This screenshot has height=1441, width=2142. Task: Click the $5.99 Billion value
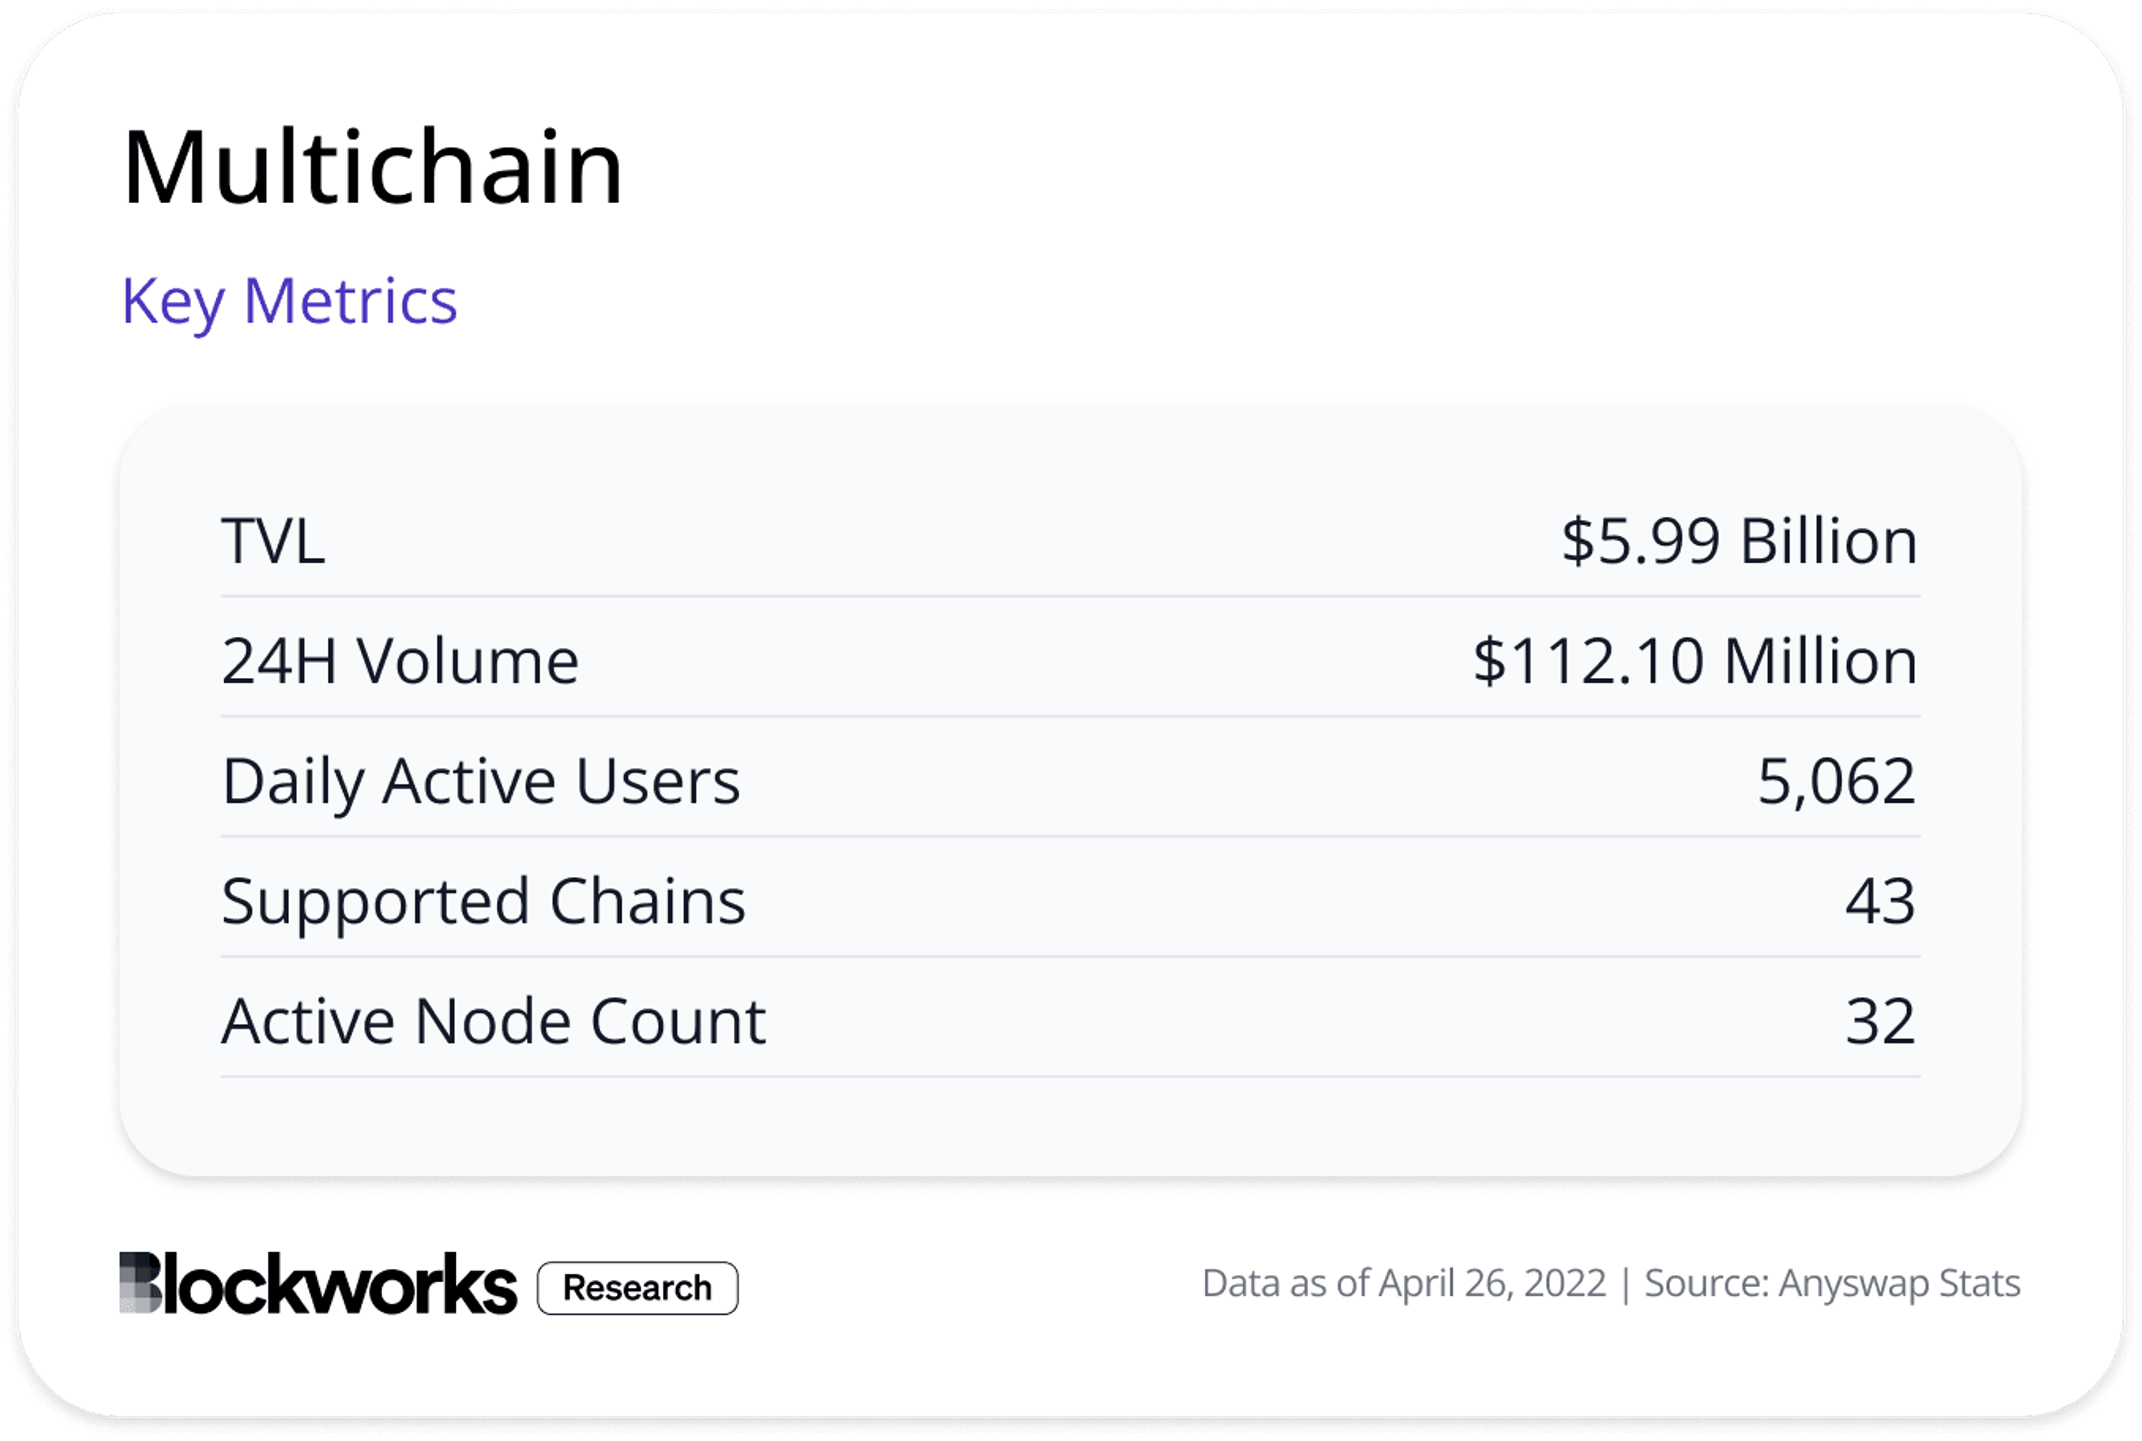point(1740,541)
